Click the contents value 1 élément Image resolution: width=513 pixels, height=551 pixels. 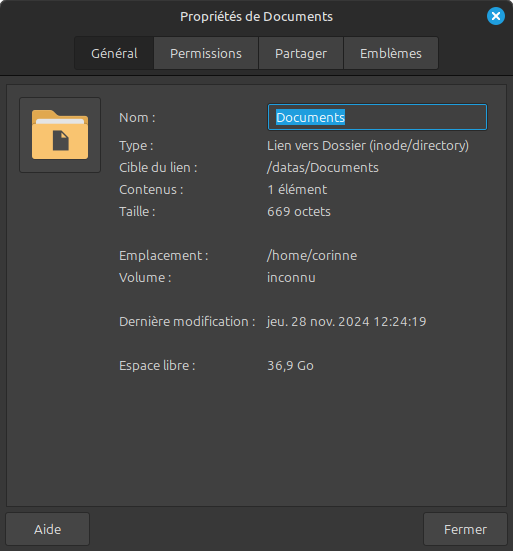[x=297, y=190]
